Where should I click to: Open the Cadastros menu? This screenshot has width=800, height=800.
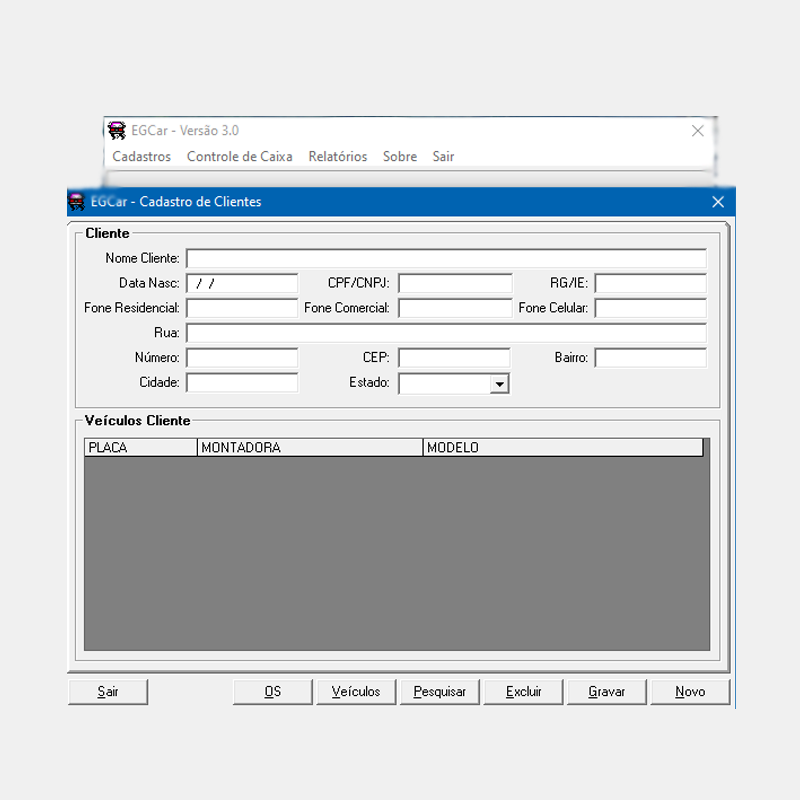pyautogui.click(x=141, y=157)
